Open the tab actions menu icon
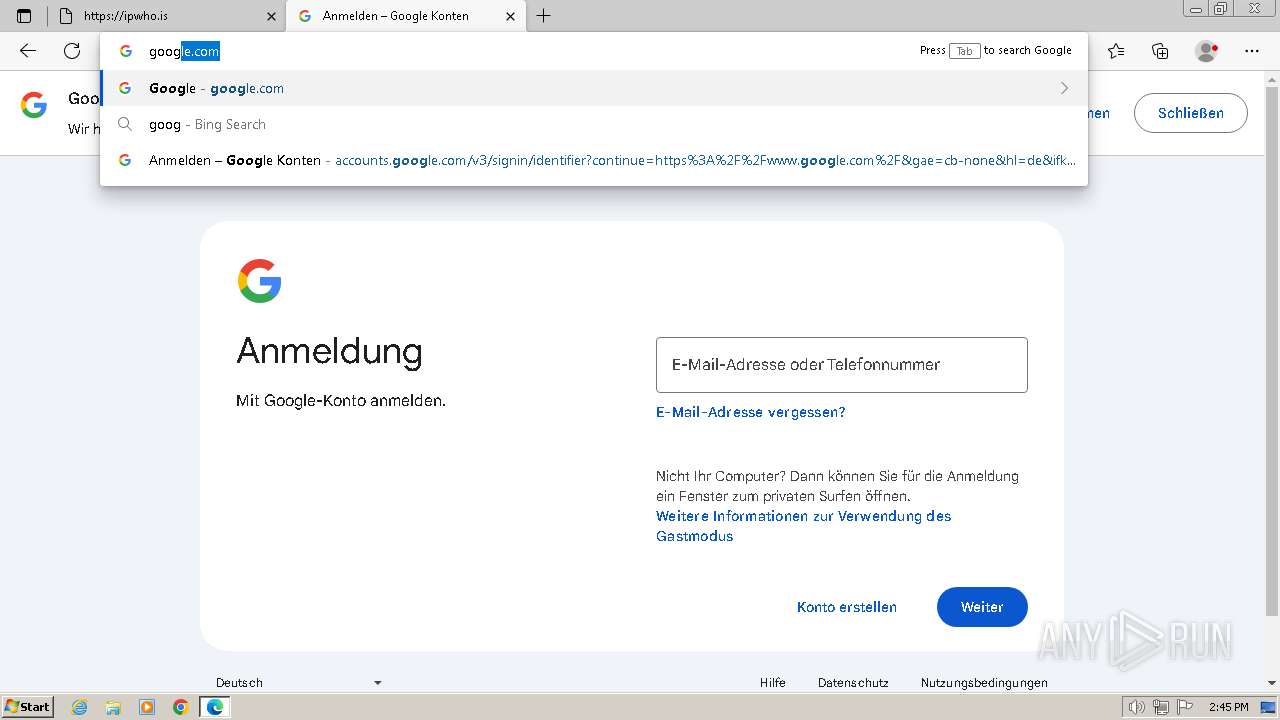 [24, 16]
